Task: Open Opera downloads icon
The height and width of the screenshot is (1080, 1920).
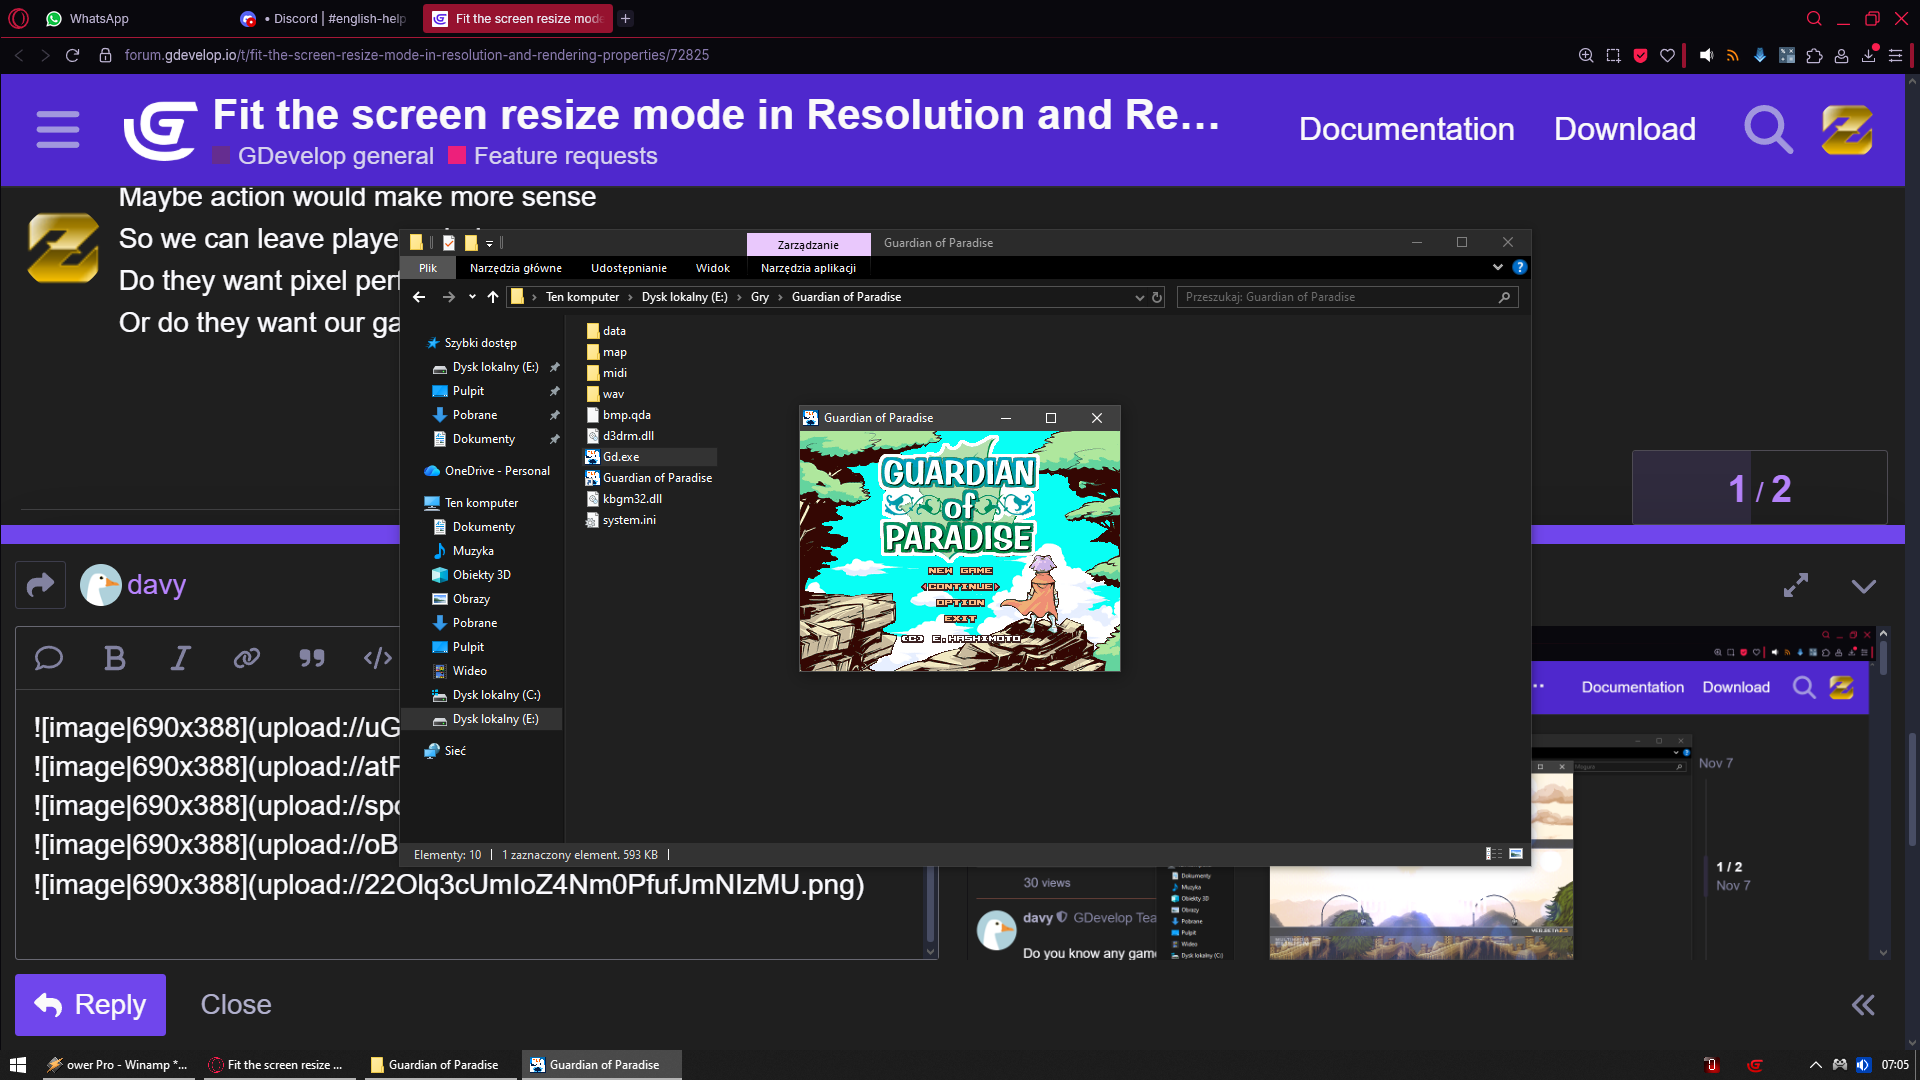Action: 1868,55
